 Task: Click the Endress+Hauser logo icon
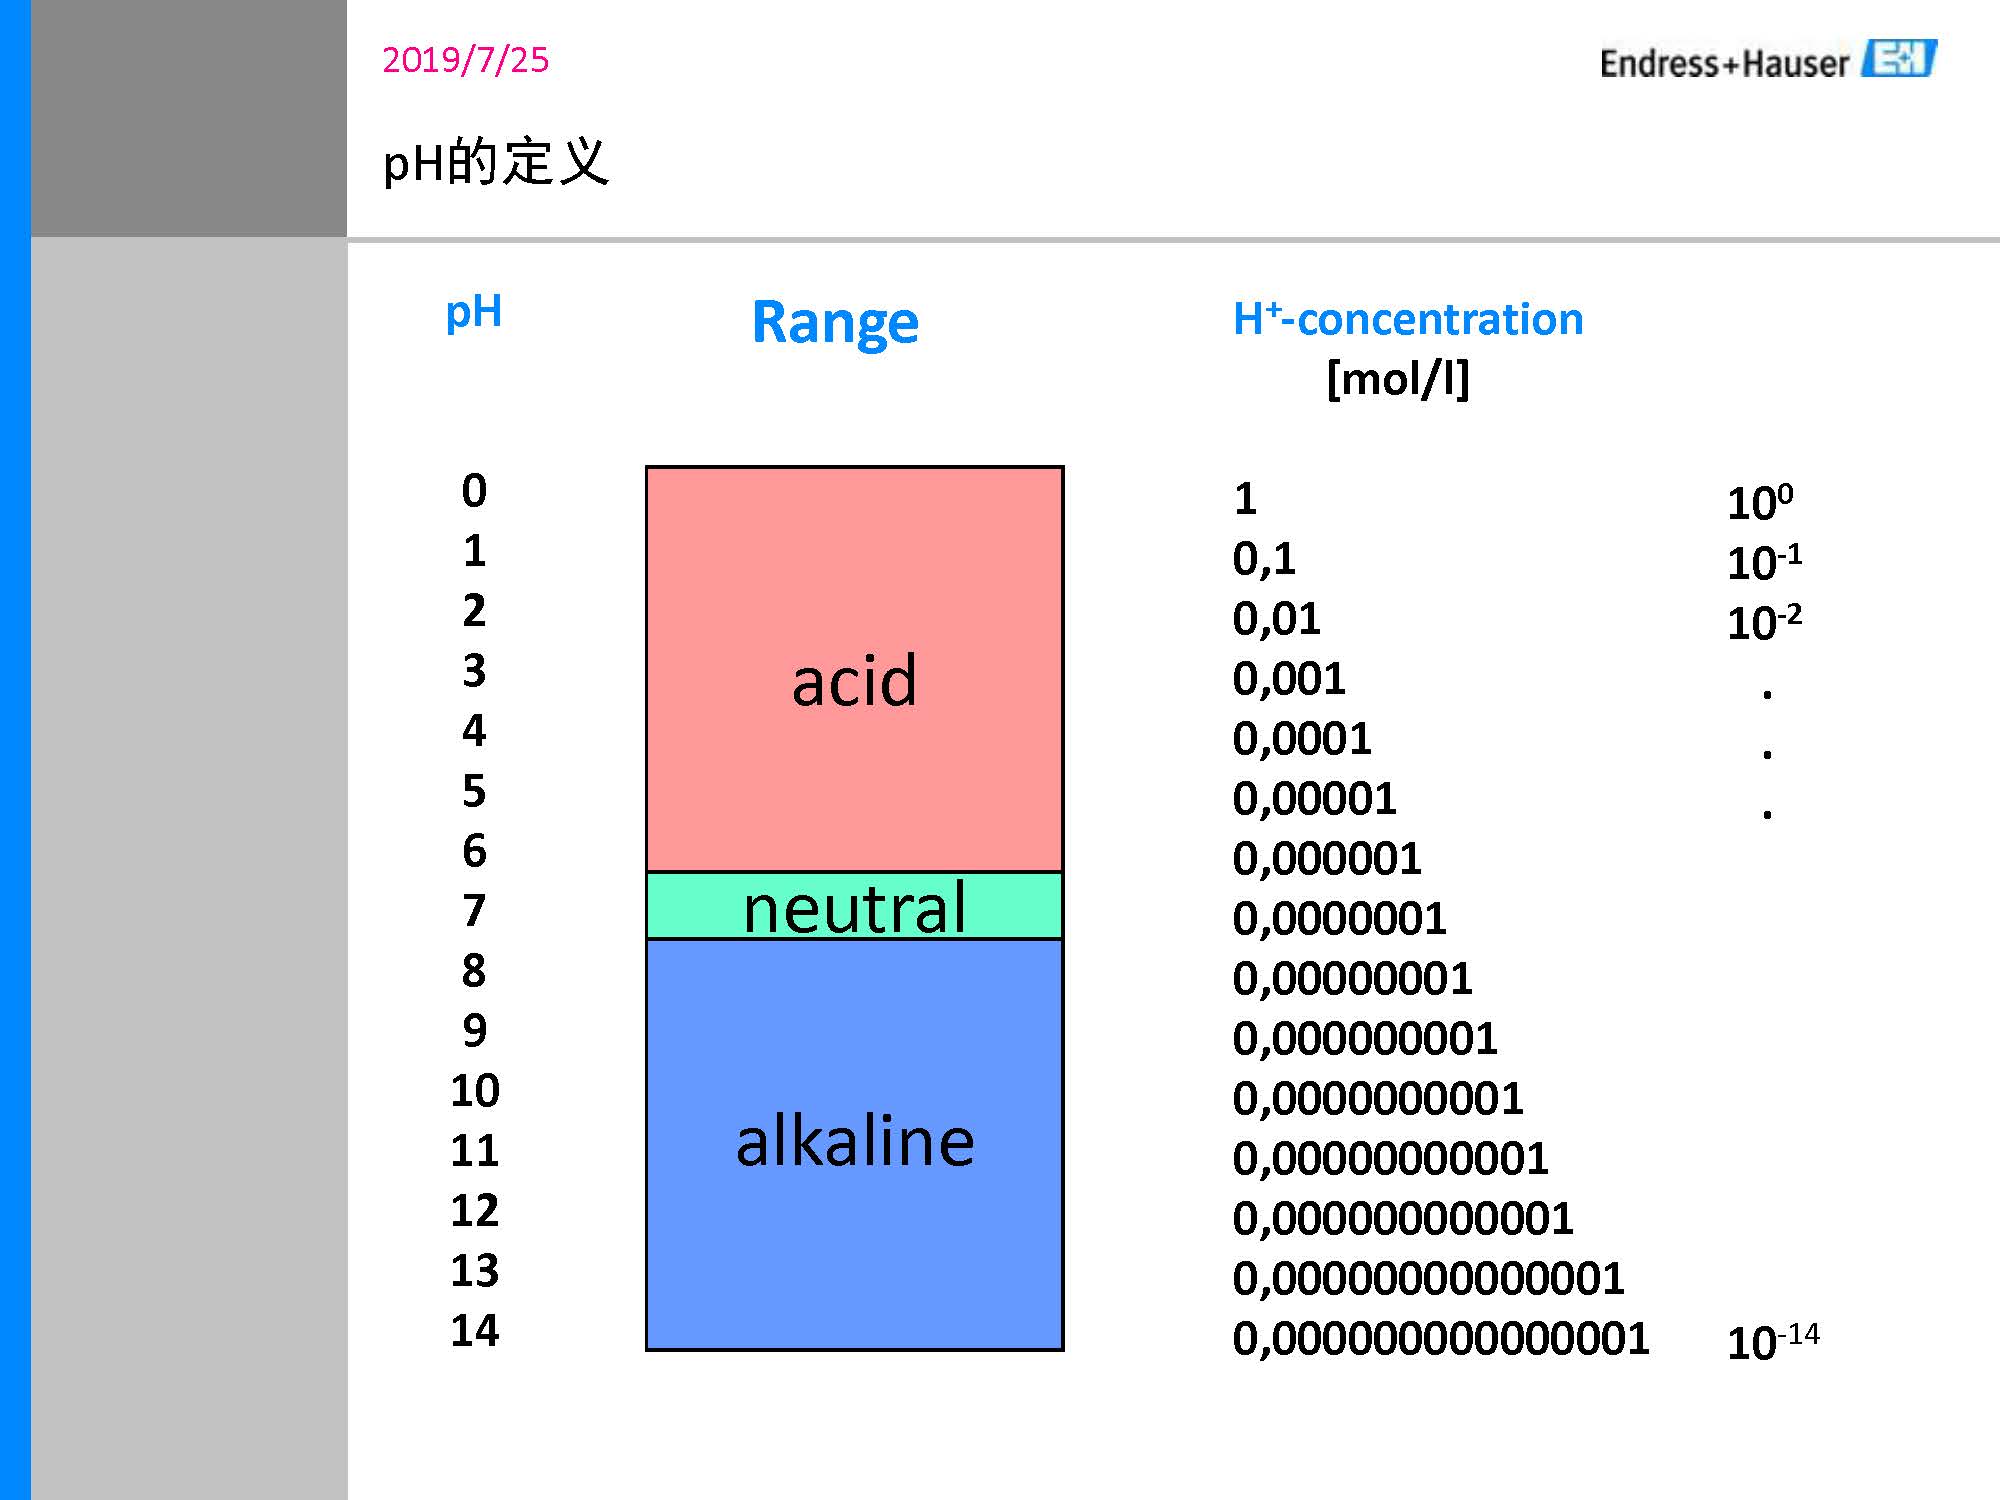coord(1898,59)
